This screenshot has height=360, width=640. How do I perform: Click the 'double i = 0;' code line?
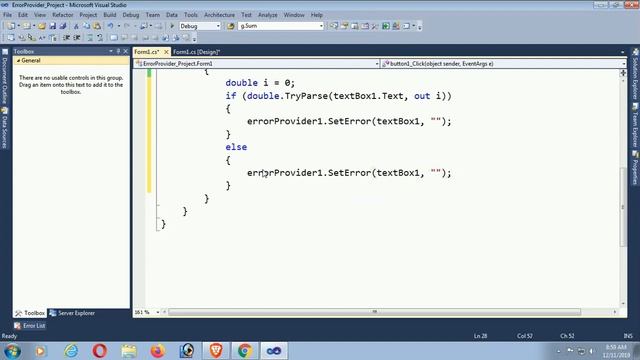click(x=260, y=83)
